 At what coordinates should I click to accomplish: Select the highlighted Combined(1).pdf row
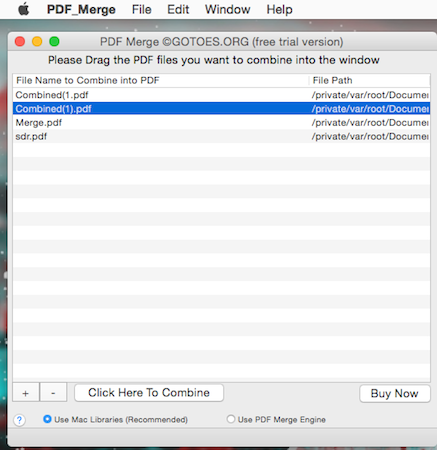tap(221, 109)
